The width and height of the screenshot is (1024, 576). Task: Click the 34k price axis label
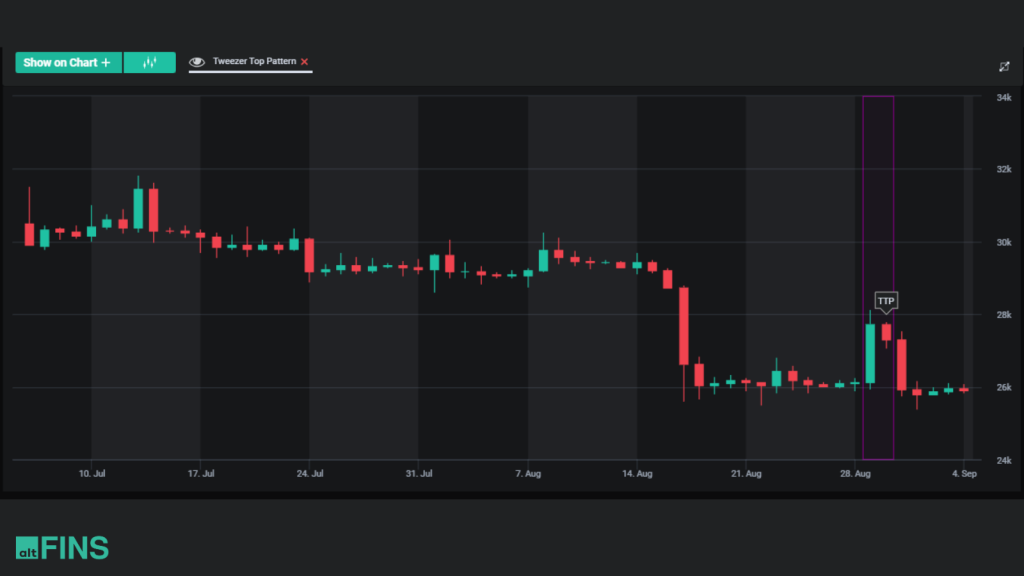coord(1004,98)
